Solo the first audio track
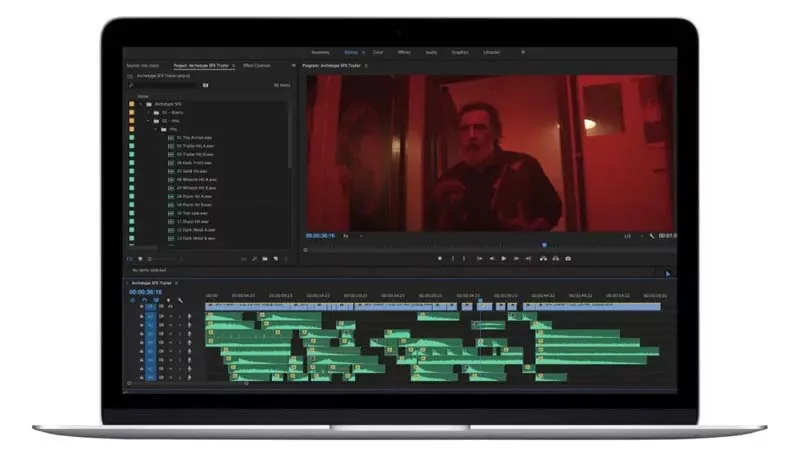 coord(180,316)
